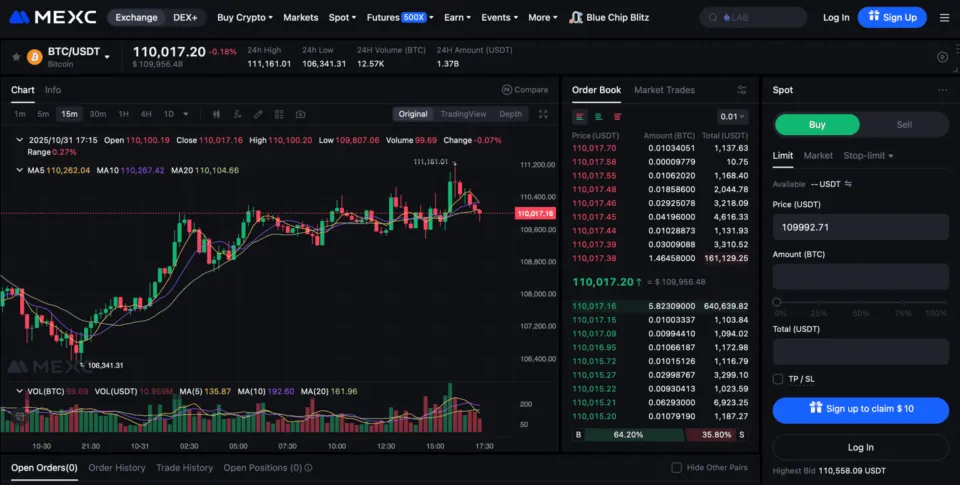Click the amount percentage slider handle
This screenshot has width=960, height=485.
(776, 302)
